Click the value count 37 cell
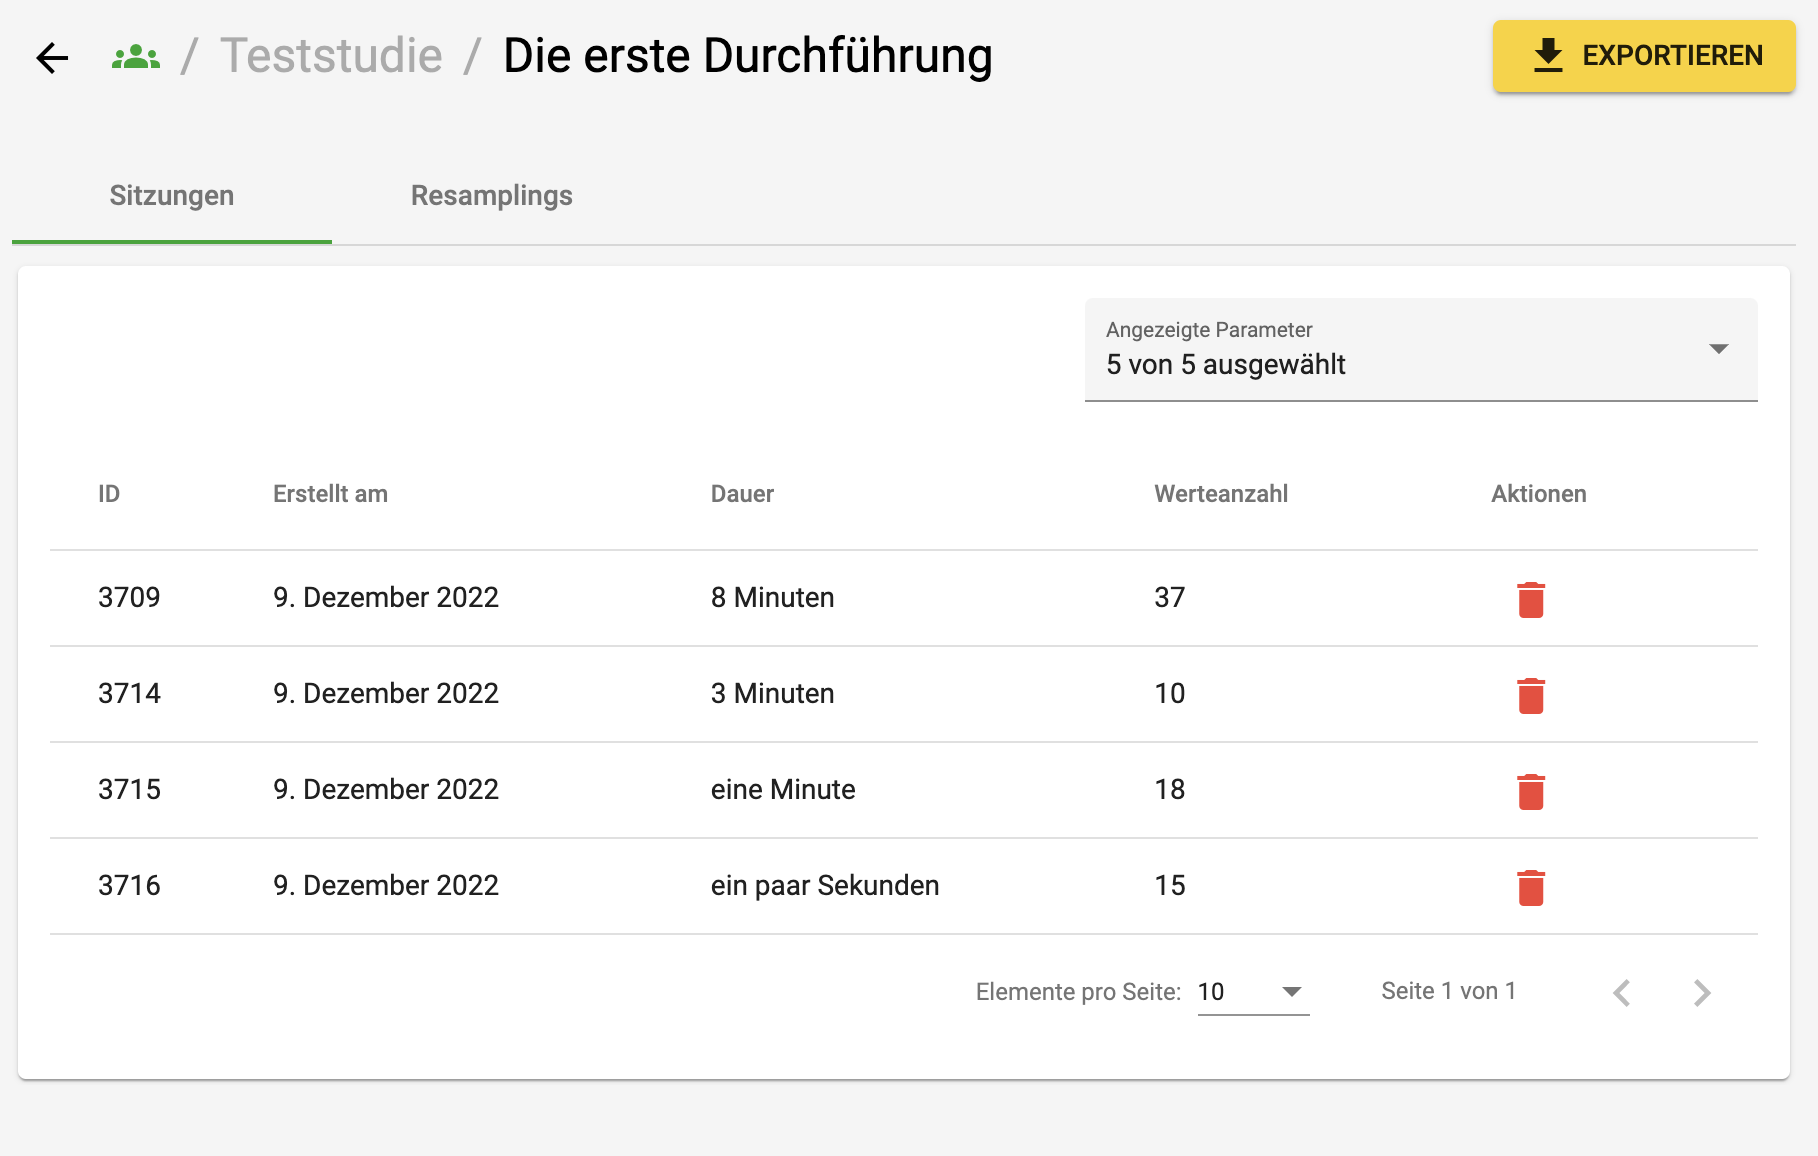Image resolution: width=1818 pixels, height=1156 pixels. 1169,597
